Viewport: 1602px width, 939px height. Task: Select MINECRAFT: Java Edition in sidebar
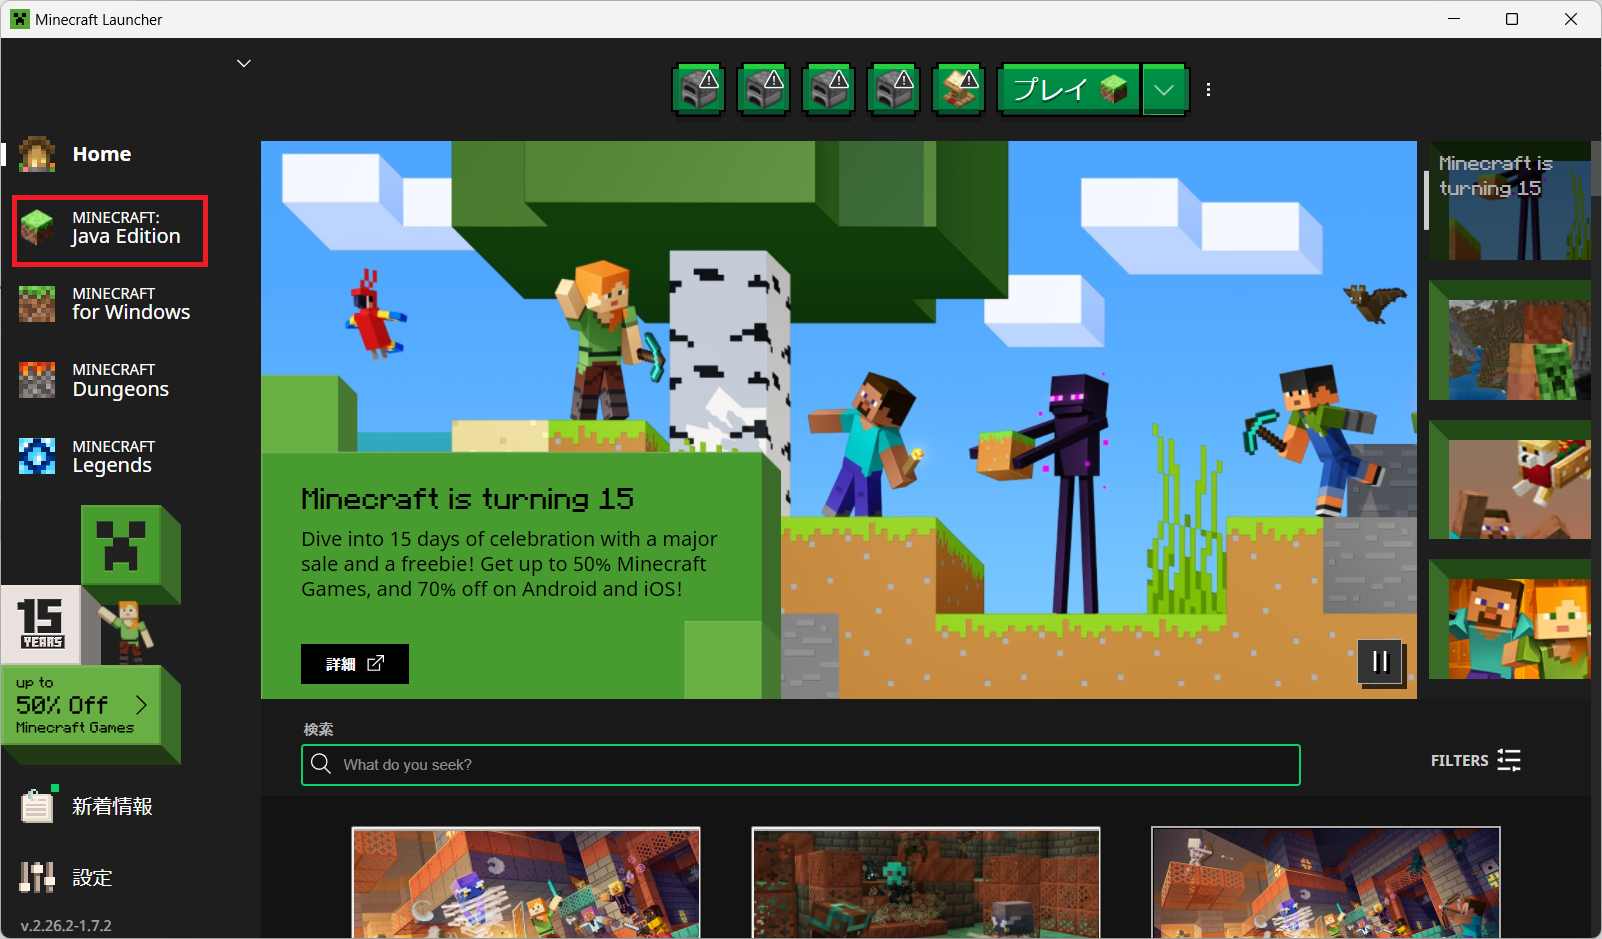110,229
